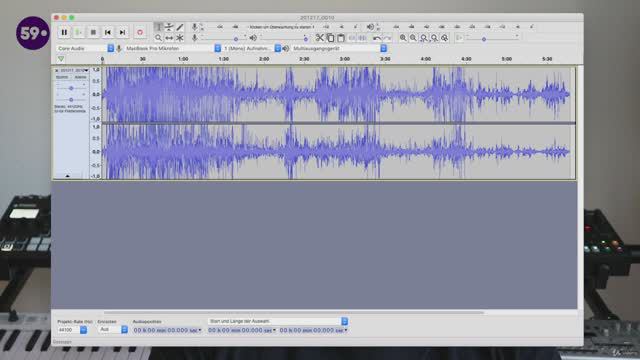Click the 2:00 mark on timeline ruler
The height and width of the screenshot is (360, 640).
coord(264,59)
